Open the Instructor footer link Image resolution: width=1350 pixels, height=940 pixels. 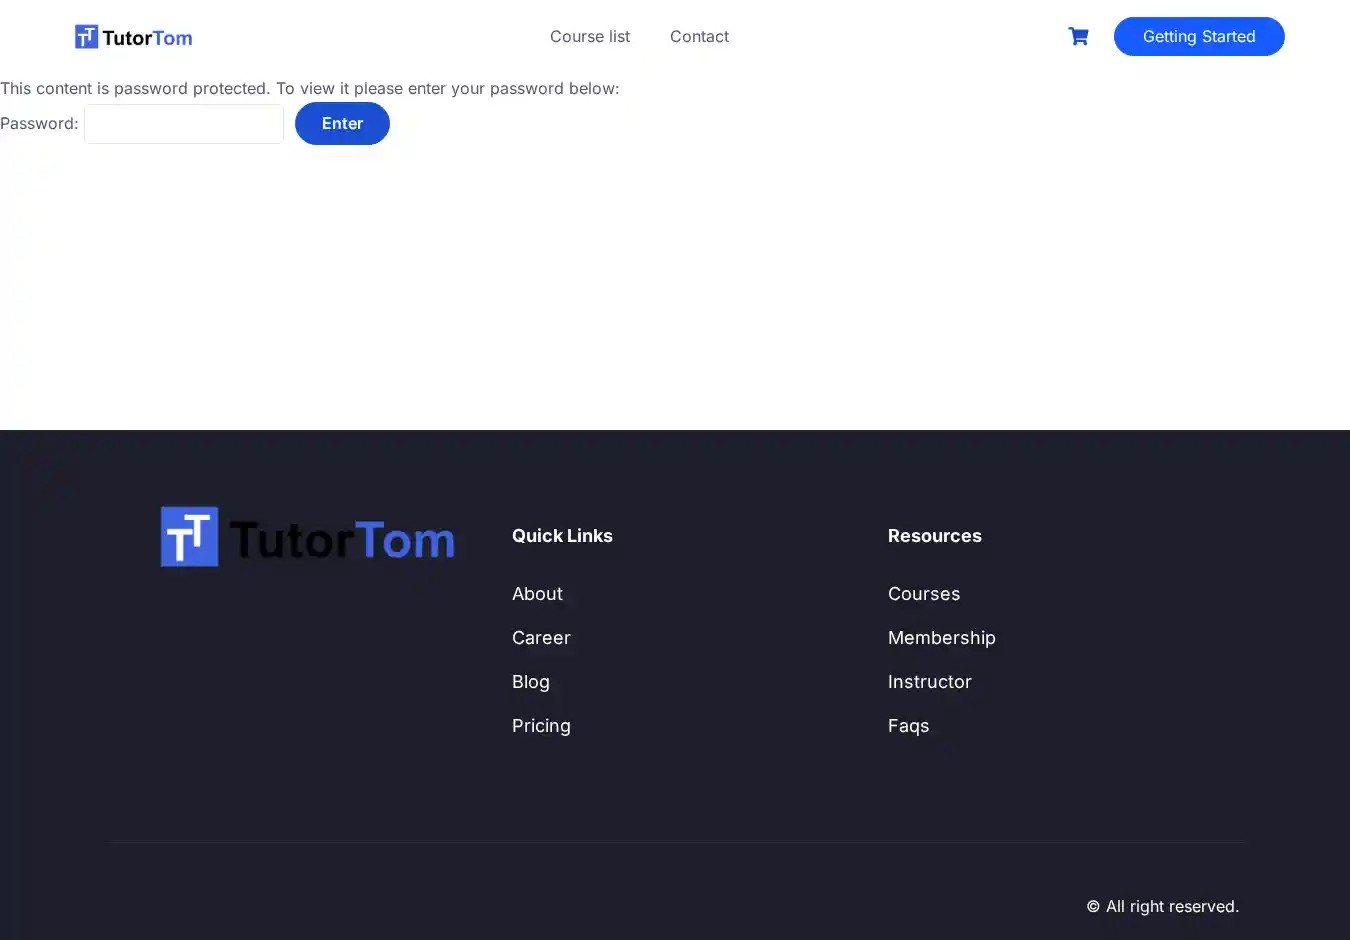tap(929, 682)
